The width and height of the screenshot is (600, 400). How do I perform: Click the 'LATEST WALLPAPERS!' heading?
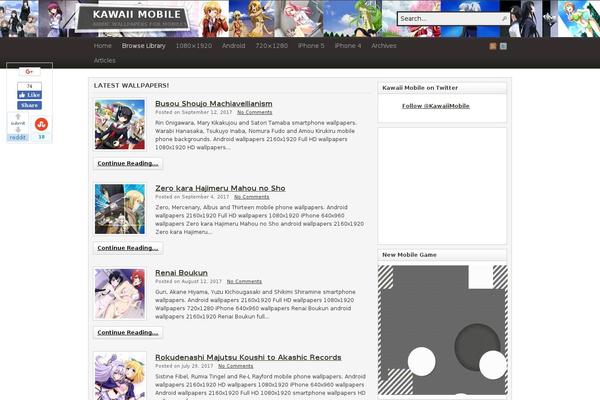click(x=131, y=85)
